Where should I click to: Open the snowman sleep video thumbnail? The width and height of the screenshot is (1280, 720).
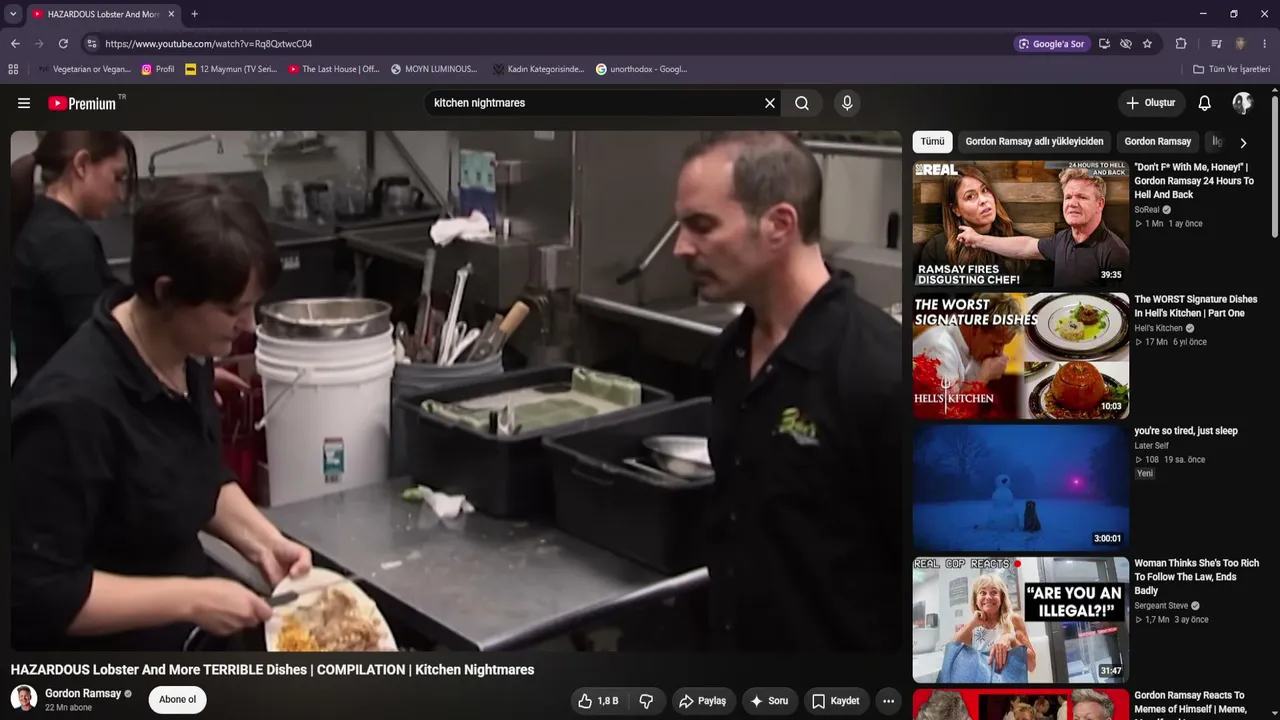[x=1020, y=487]
